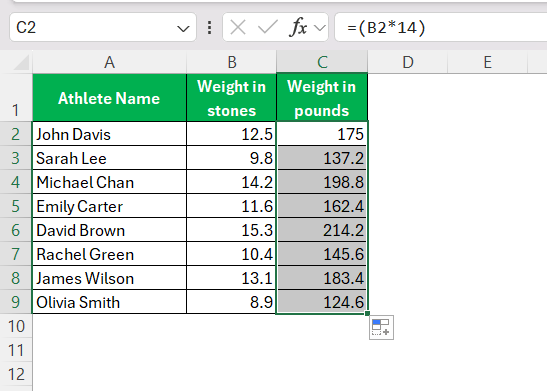Image resolution: width=547 pixels, height=391 pixels.
Task: Click the cell containing 11.6
Action: (x=232, y=206)
